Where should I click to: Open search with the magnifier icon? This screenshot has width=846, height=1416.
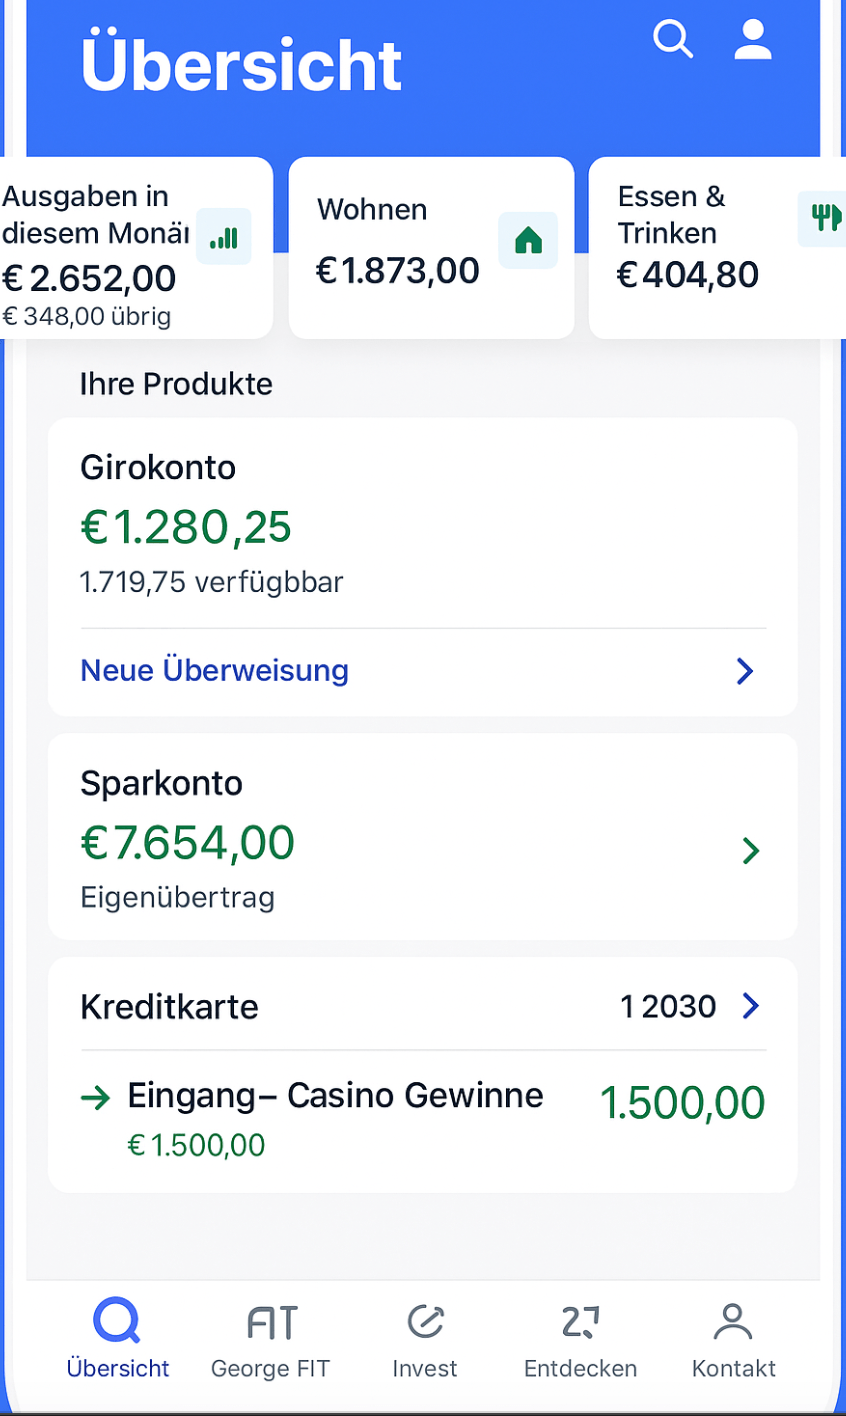pos(673,40)
